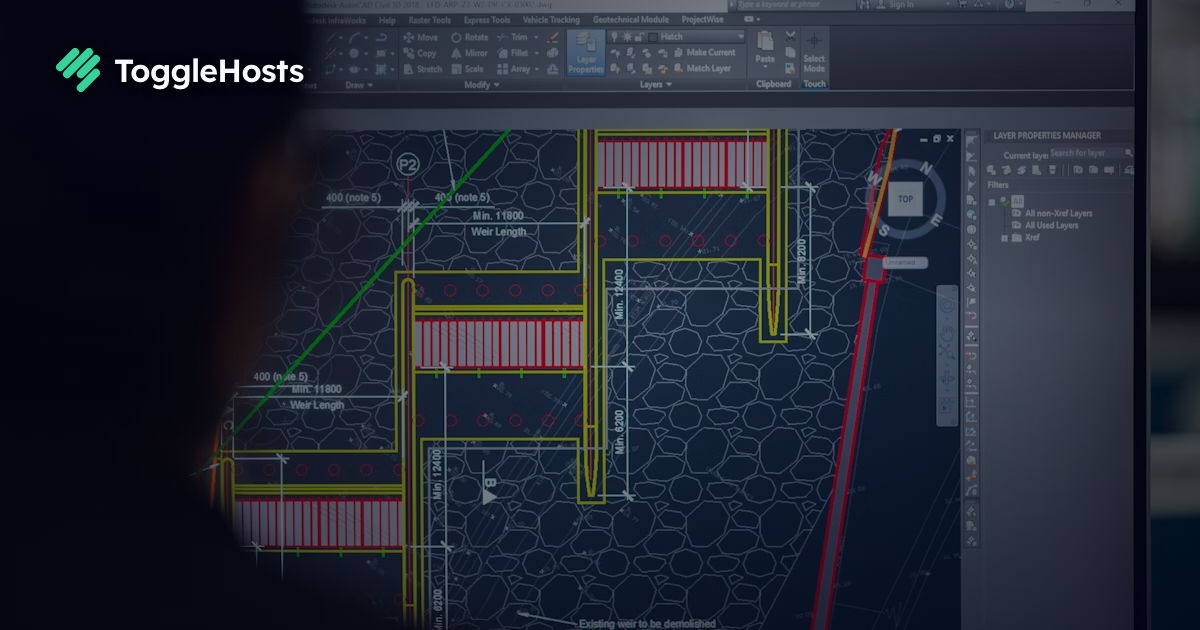Open the Unnamed UCS dropdown below ViewCube
The image size is (1200, 630).
pyautogui.click(x=905, y=262)
